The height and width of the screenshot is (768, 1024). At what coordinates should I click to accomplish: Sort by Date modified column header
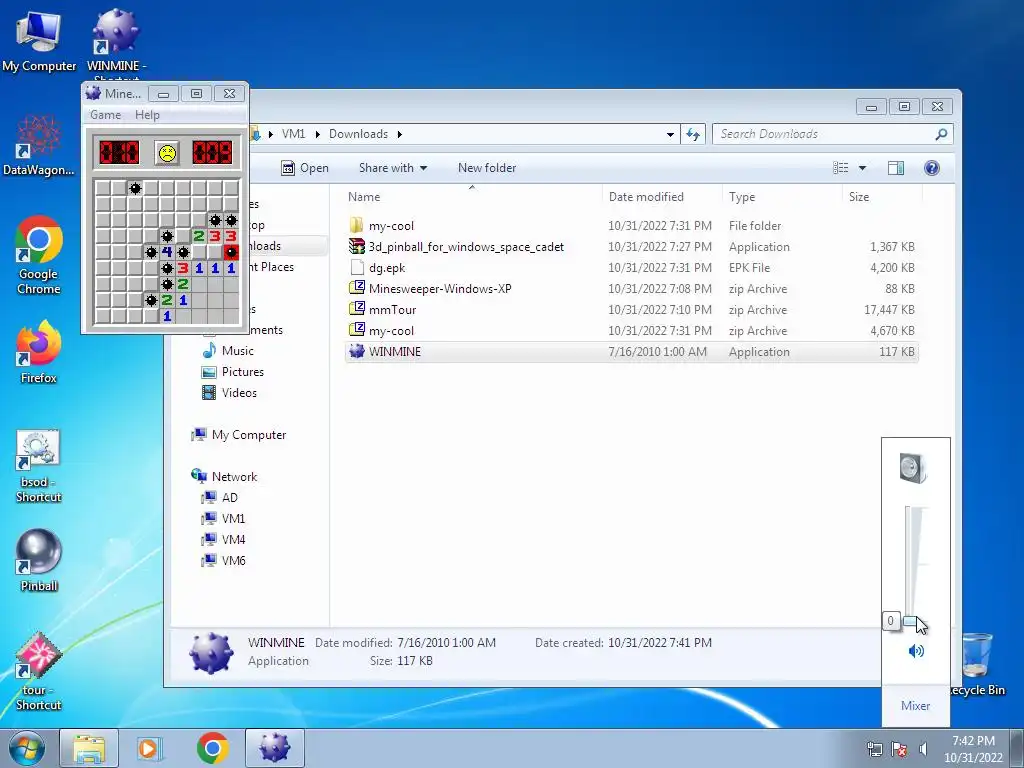(x=662, y=197)
